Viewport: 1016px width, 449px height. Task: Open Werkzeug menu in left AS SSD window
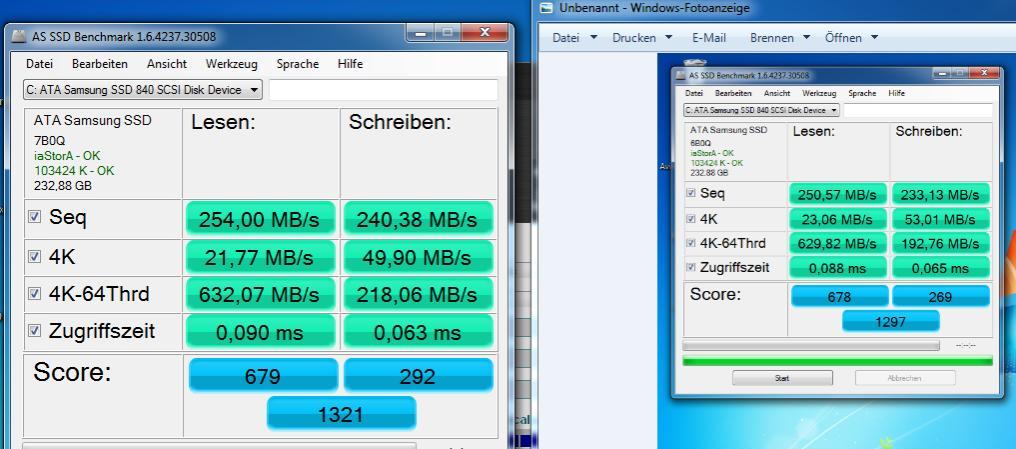pyautogui.click(x=231, y=64)
